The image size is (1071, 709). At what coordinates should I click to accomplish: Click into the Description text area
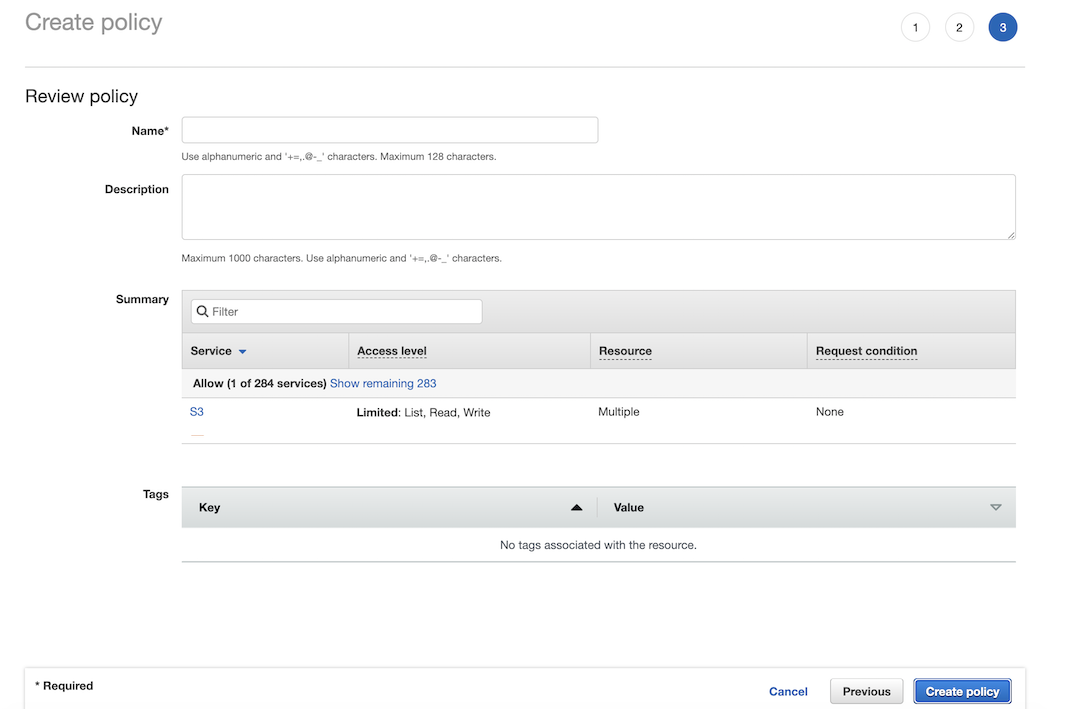coord(597,207)
